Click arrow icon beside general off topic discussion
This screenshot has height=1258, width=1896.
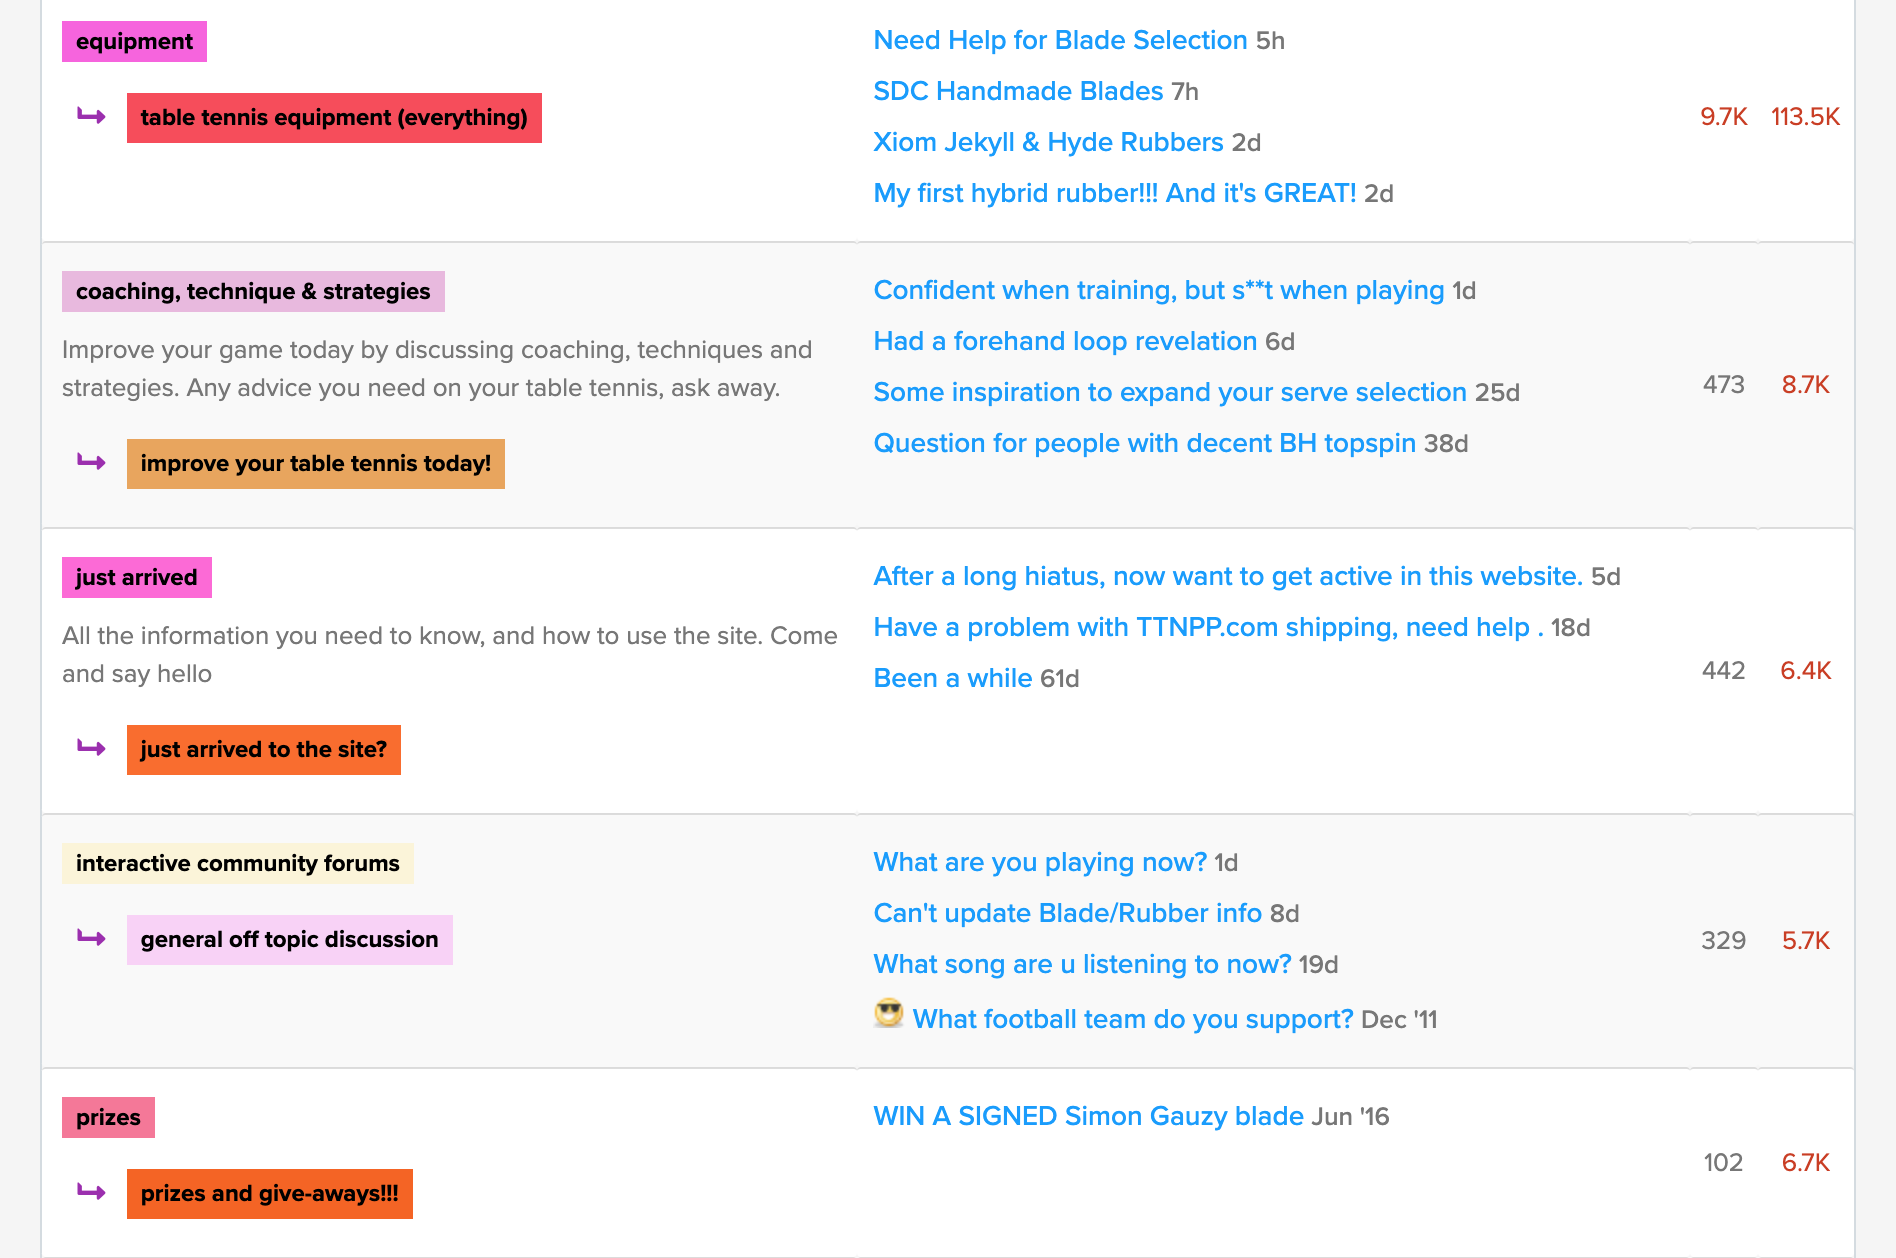[92, 939]
